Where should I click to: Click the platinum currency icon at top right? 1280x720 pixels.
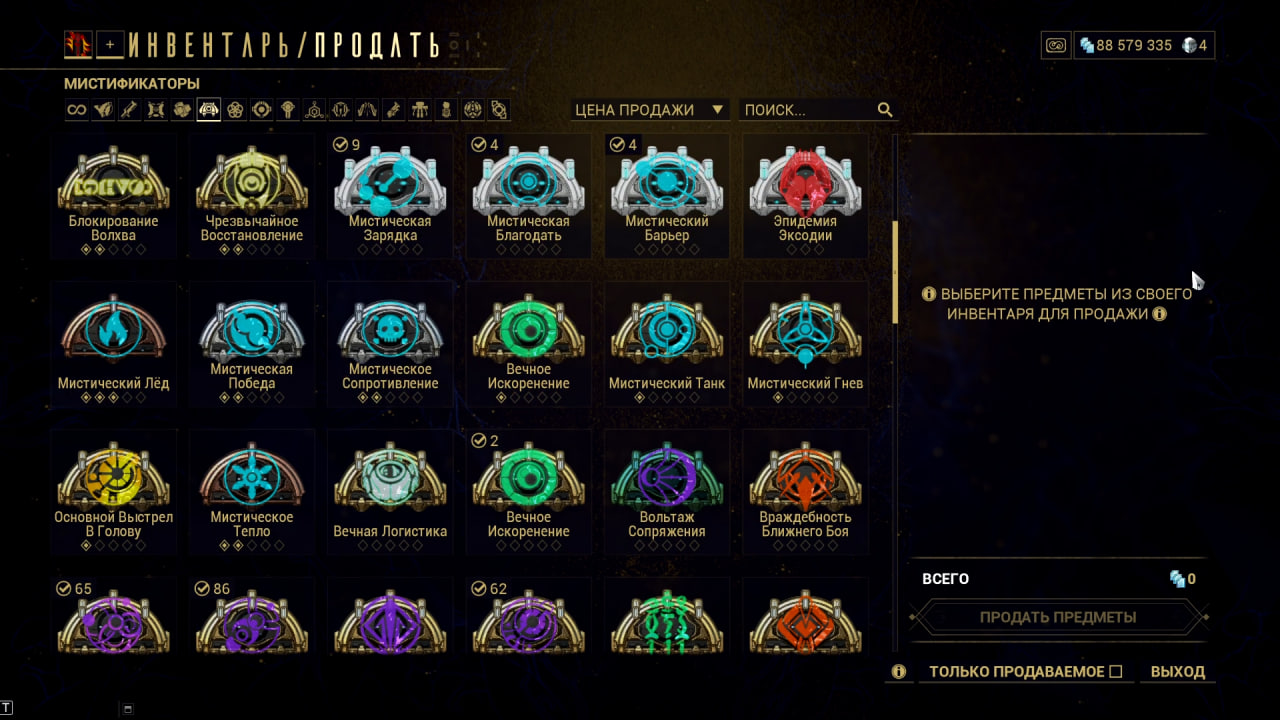[x=1188, y=45]
